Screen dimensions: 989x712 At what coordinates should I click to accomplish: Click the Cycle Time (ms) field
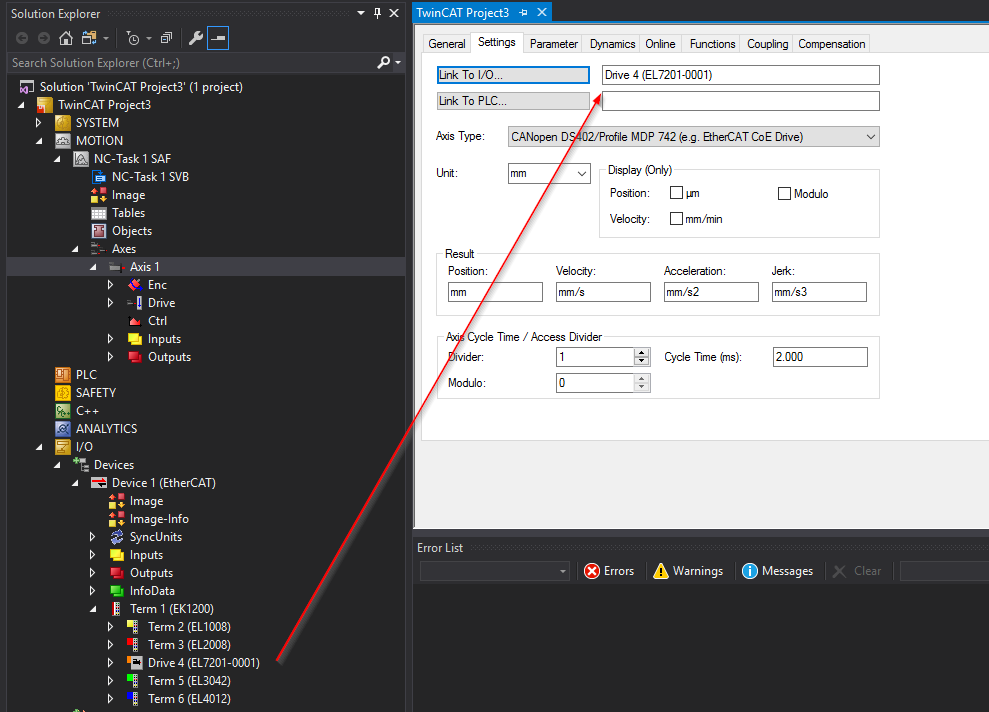tap(820, 357)
